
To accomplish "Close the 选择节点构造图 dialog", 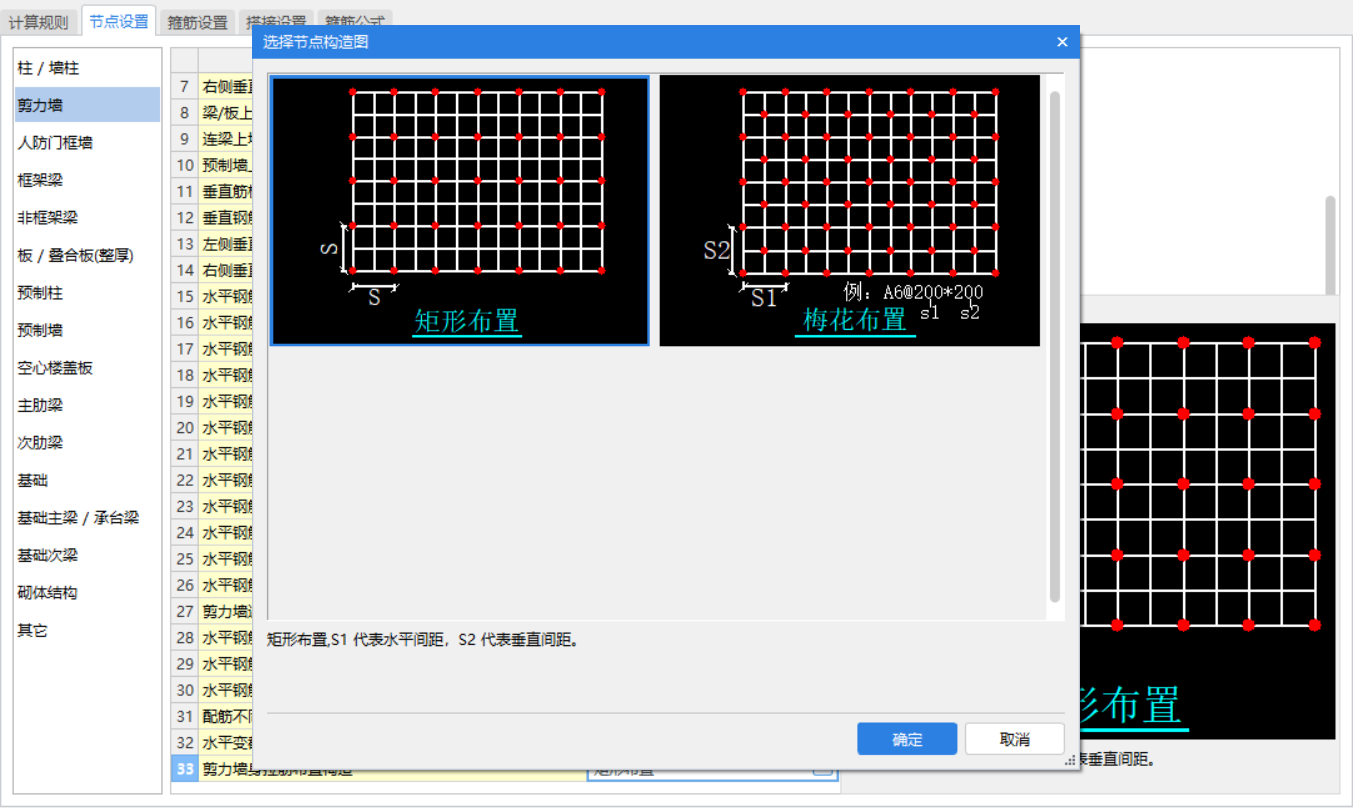I will point(1062,42).
